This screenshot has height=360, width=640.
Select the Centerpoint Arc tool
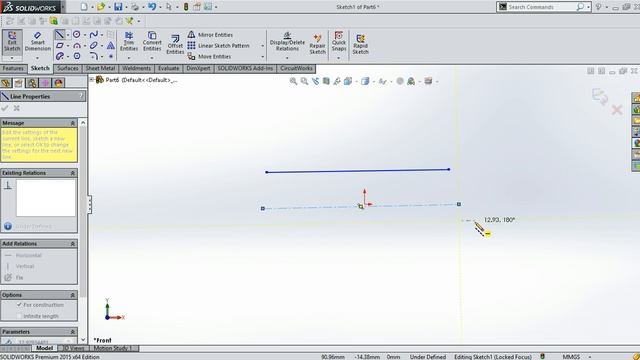coord(76,46)
